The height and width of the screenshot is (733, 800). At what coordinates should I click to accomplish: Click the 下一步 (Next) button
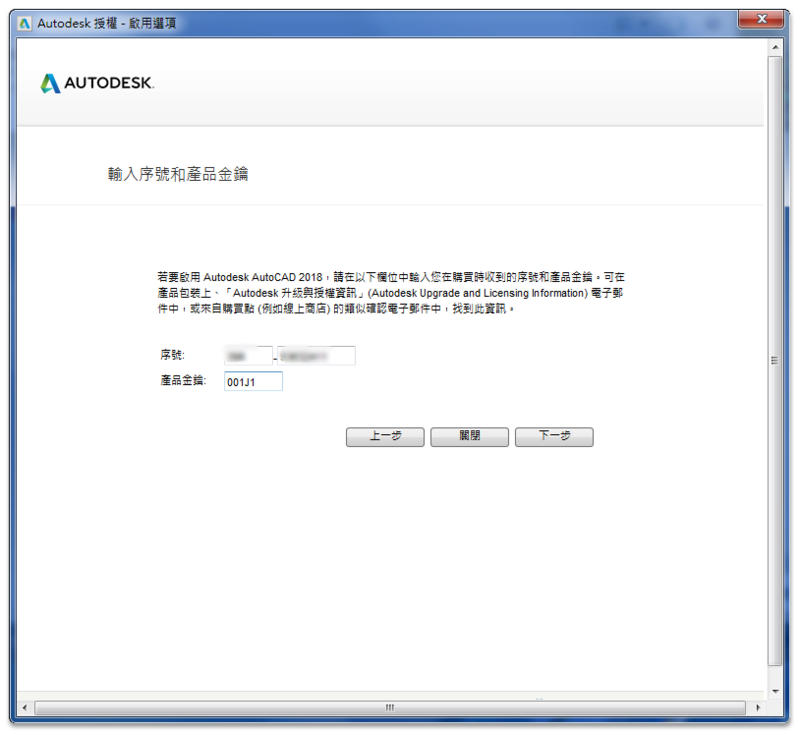(554, 437)
